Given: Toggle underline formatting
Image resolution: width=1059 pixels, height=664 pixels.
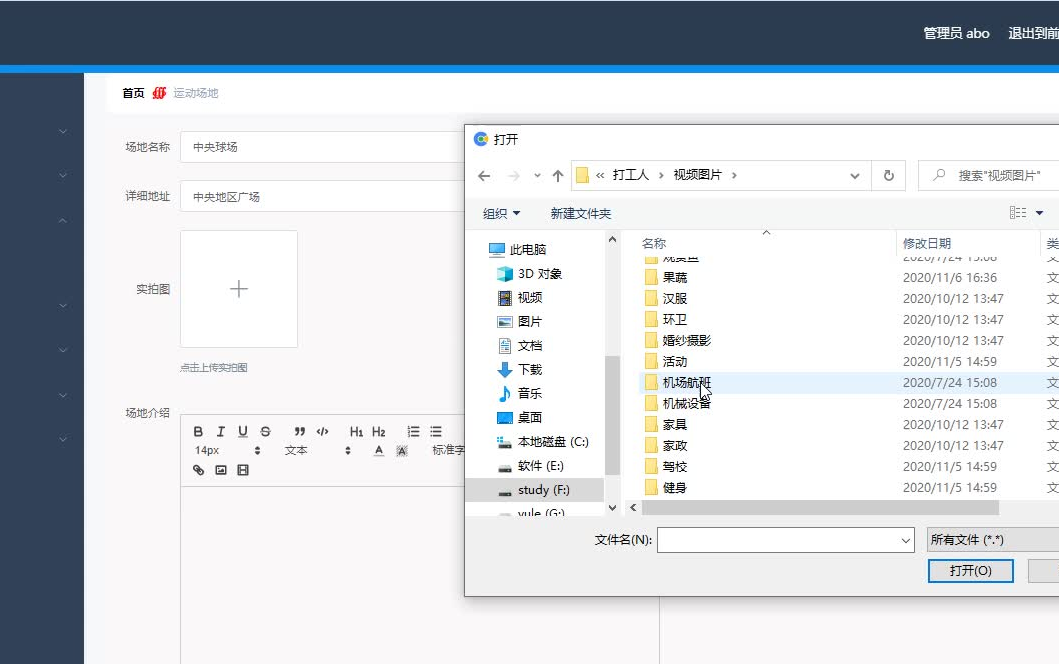Looking at the screenshot, I should point(242,431).
